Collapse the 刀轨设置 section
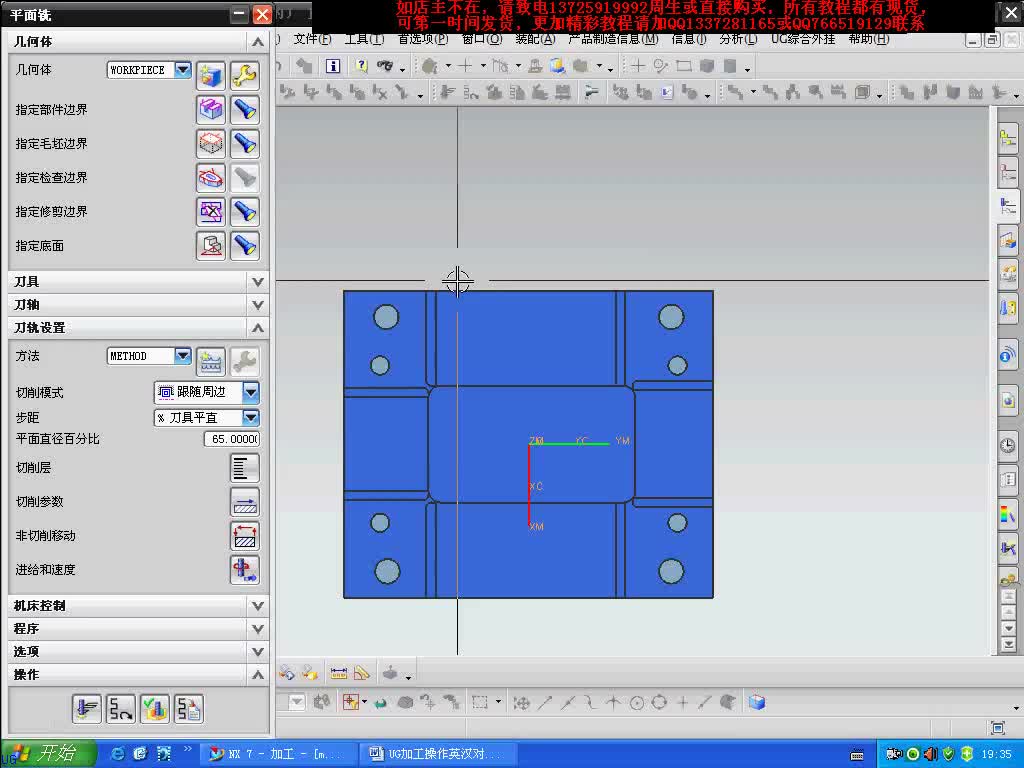This screenshot has width=1024, height=768. coord(258,328)
